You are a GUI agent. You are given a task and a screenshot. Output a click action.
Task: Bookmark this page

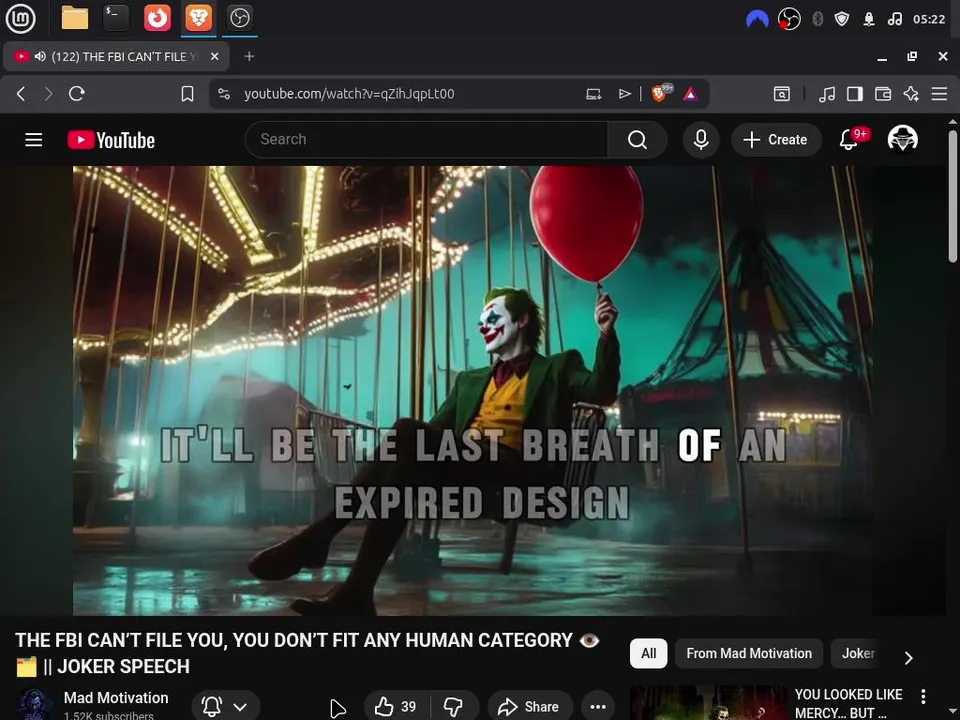pos(187,94)
